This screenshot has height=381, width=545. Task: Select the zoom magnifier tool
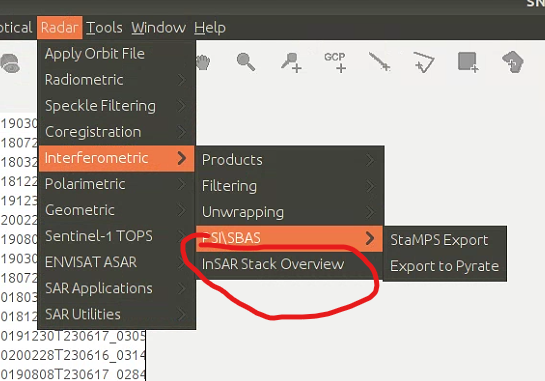(246, 62)
